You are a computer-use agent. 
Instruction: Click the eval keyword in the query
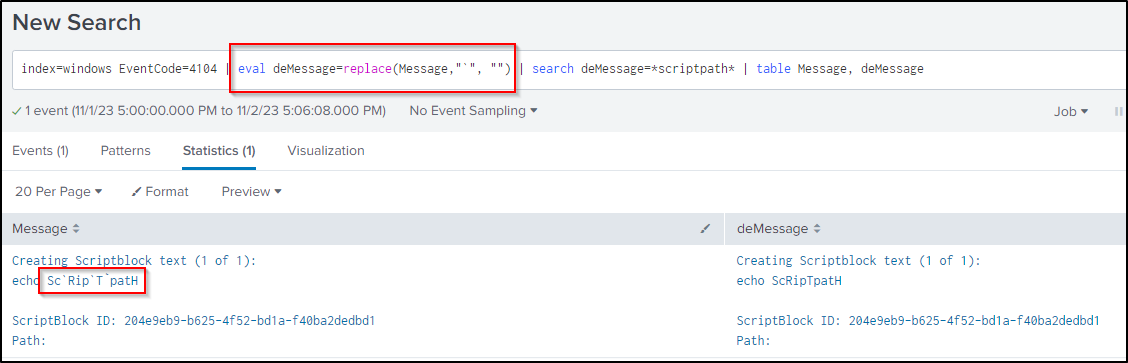(x=252, y=69)
